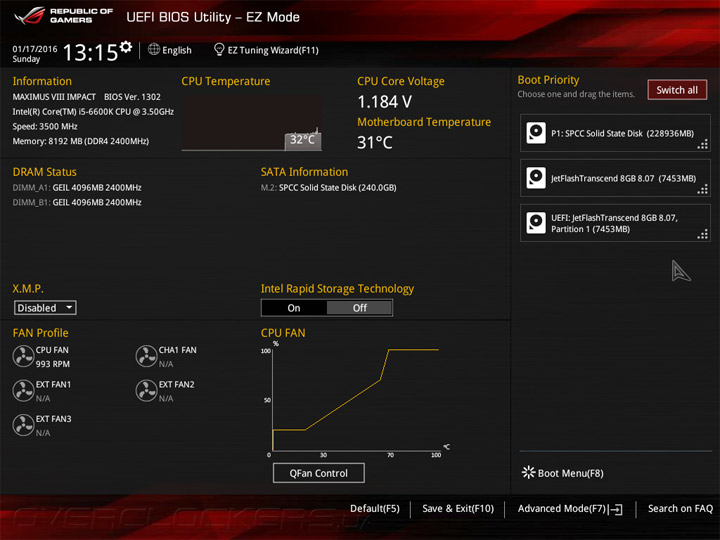
Task: Turn Intel Rapid Storage Technology Off
Action: pos(360,308)
